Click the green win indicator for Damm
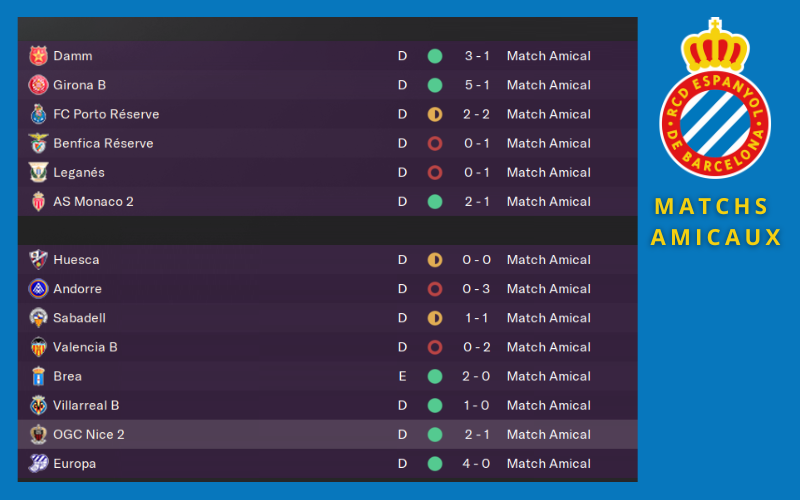Viewport: 800px width, 500px height. (435, 56)
